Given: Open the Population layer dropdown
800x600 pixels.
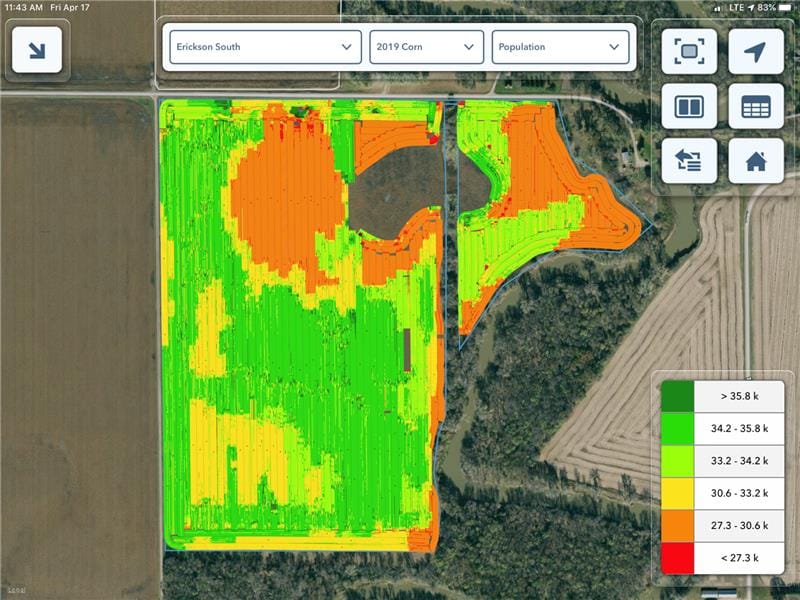Looking at the screenshot, I should (x=560, y=47).
